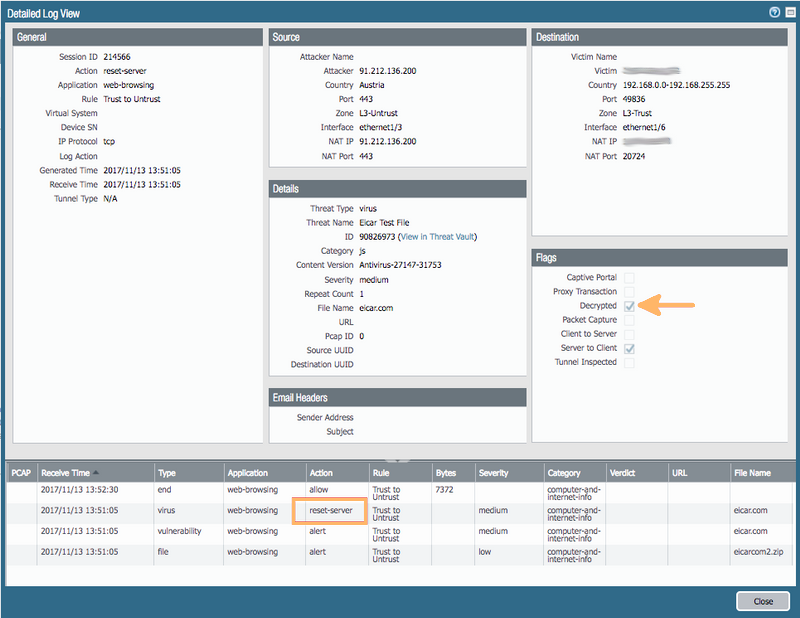This screenshot has width=800, height=618.
Task: Sort by the Severity column header
Action: point(493,473)
